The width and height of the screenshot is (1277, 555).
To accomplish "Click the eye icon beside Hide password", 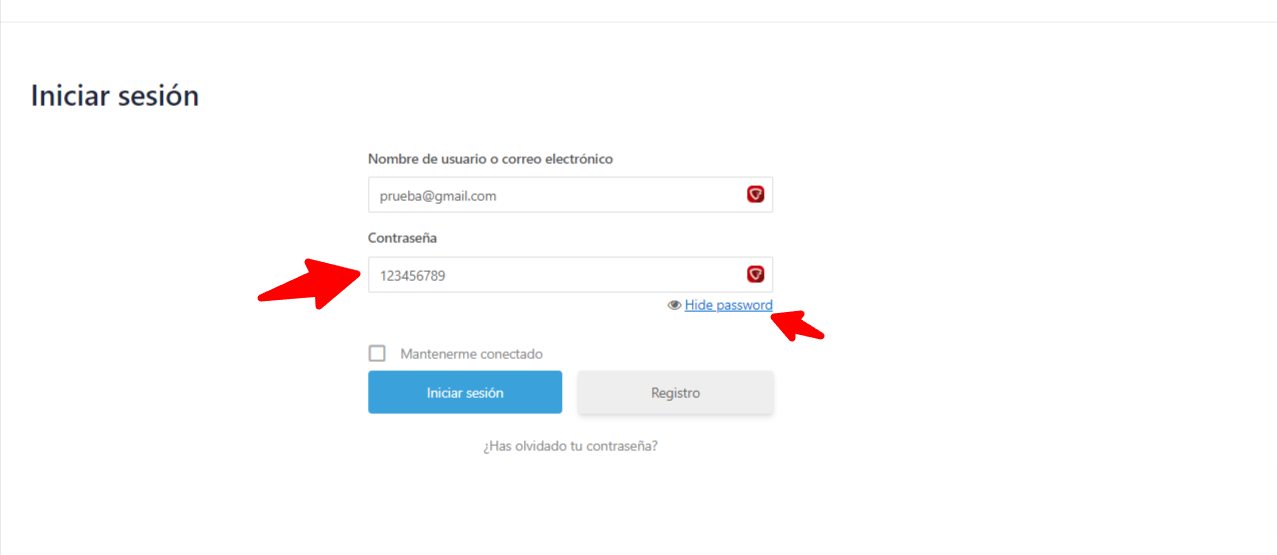I will tap(674, 306).
